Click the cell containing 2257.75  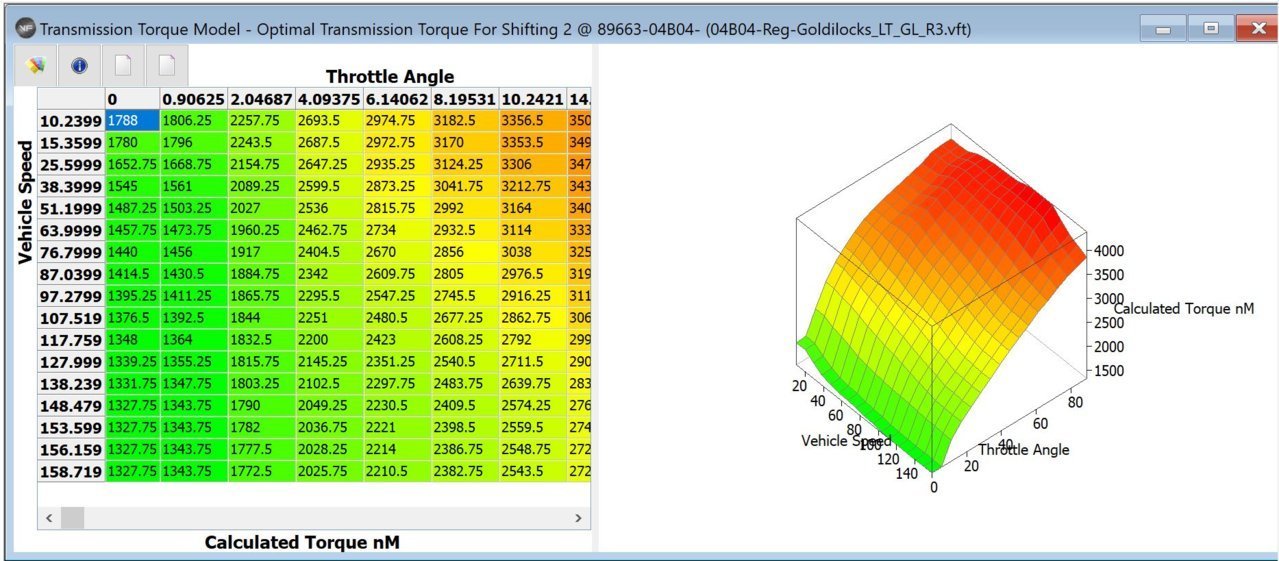261,121
